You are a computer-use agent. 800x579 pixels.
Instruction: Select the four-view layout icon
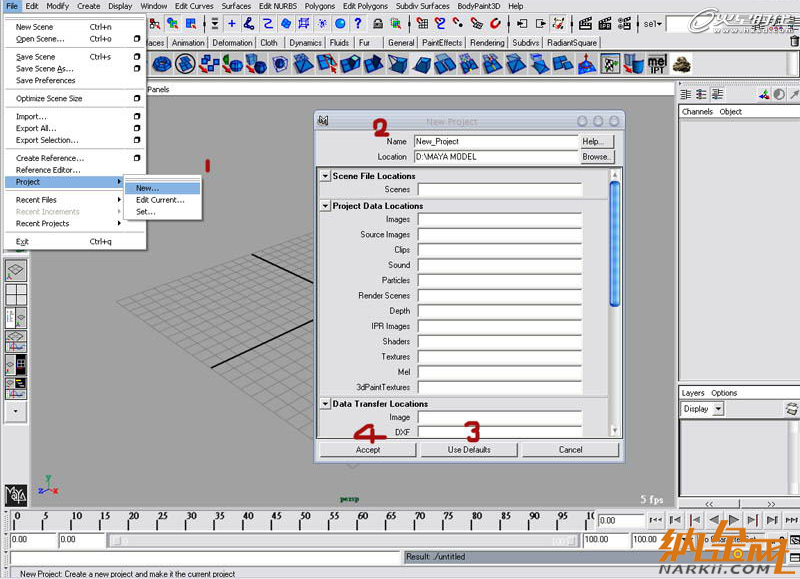(x=16, y=294)
